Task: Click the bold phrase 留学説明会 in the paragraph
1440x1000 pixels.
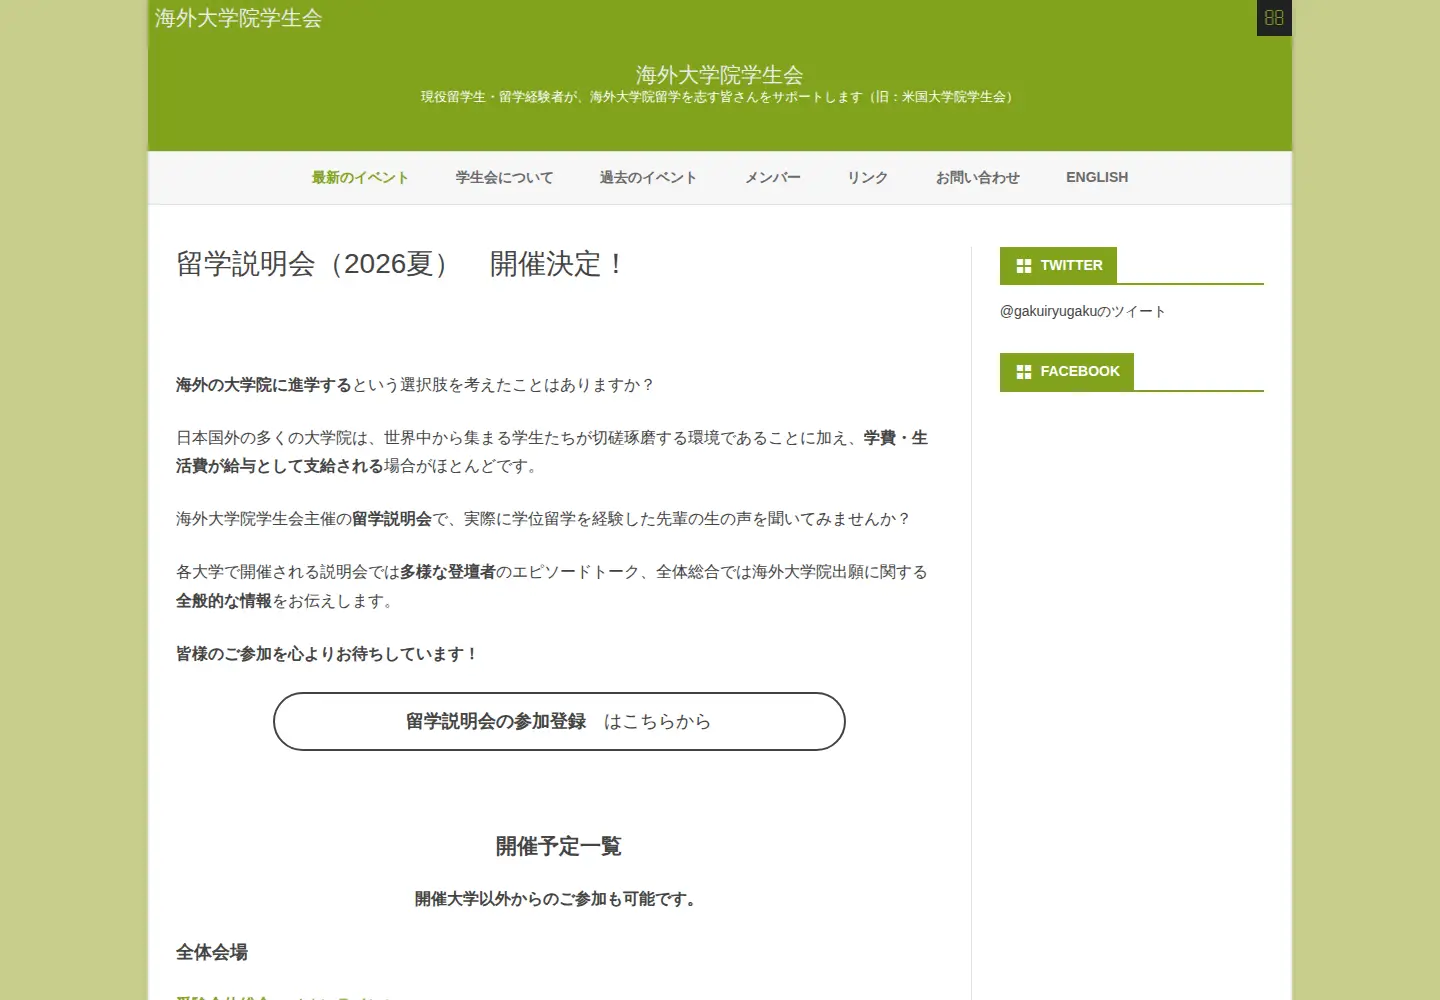Action: coord(392,519)
